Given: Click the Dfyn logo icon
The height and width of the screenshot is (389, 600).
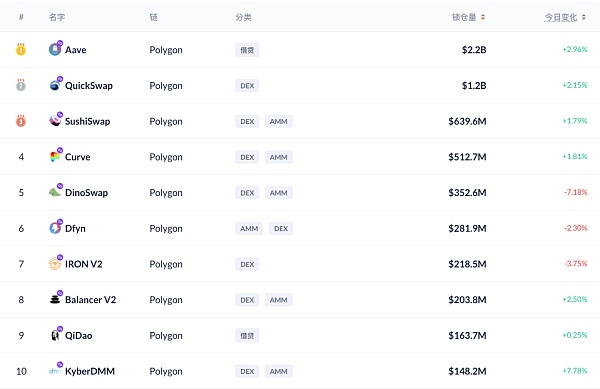Looking at the screenshot, I should 55,228.
